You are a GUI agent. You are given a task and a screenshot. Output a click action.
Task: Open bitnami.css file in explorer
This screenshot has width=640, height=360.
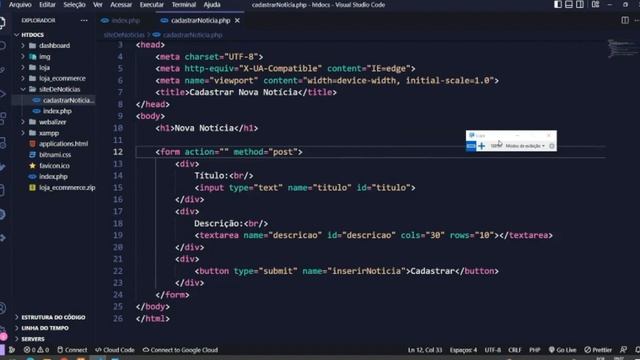coord(55,155)
